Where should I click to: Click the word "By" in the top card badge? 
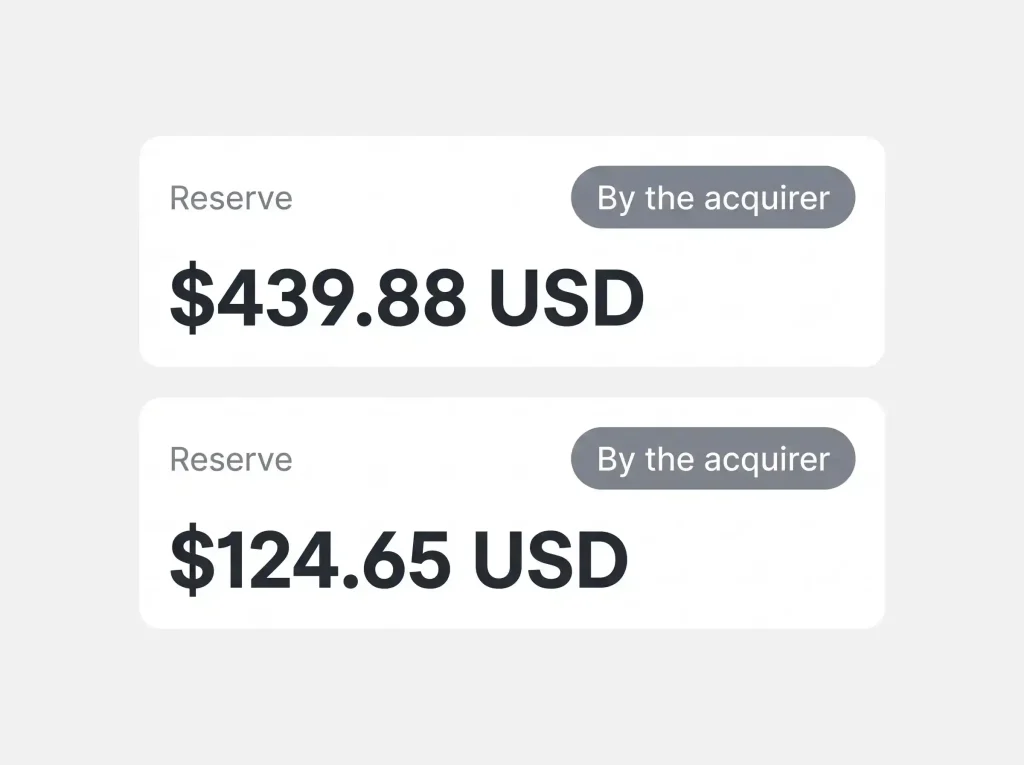click(x=616, y=199)
